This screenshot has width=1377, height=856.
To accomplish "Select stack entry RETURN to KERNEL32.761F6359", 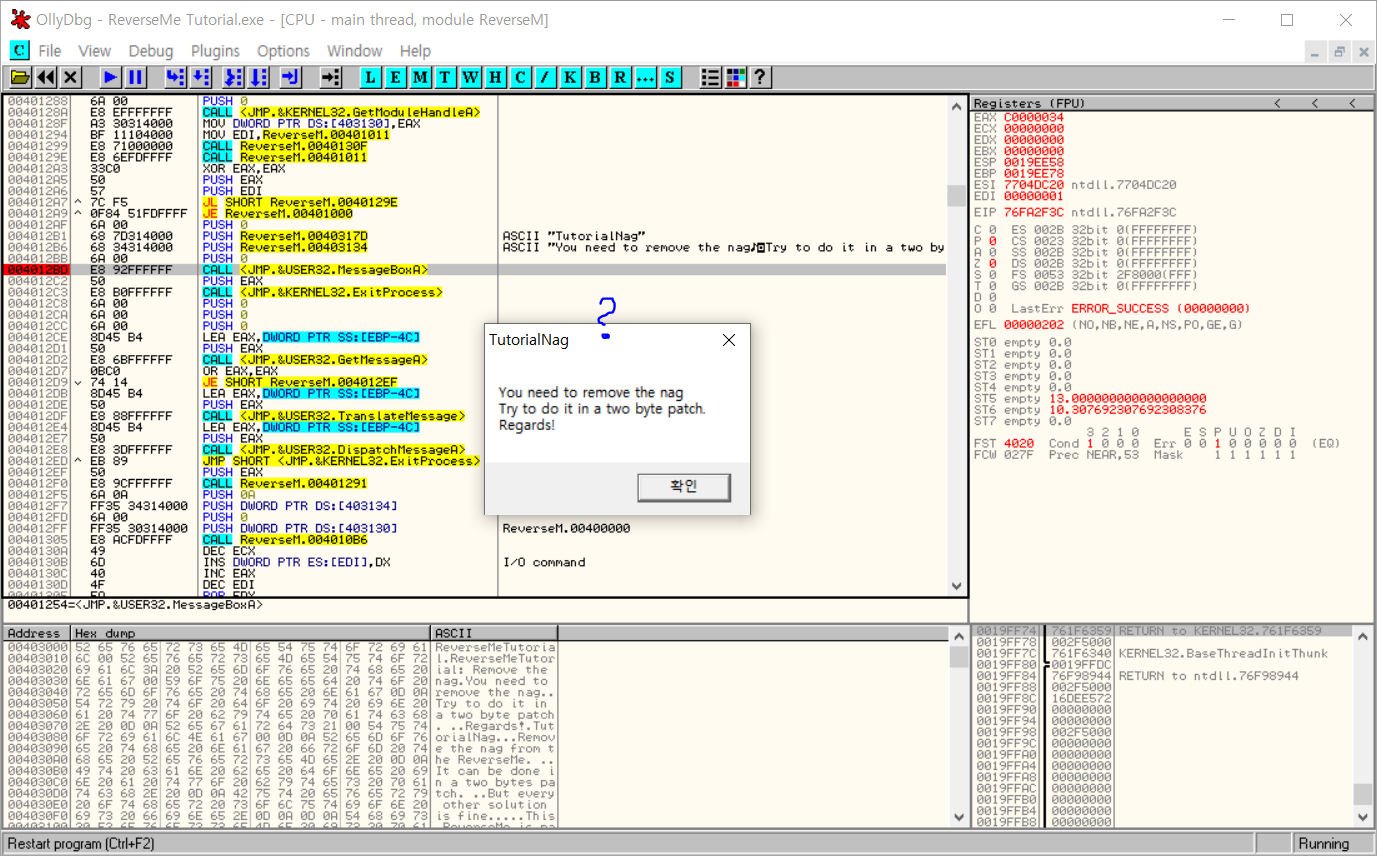I will coord(1162,631).
